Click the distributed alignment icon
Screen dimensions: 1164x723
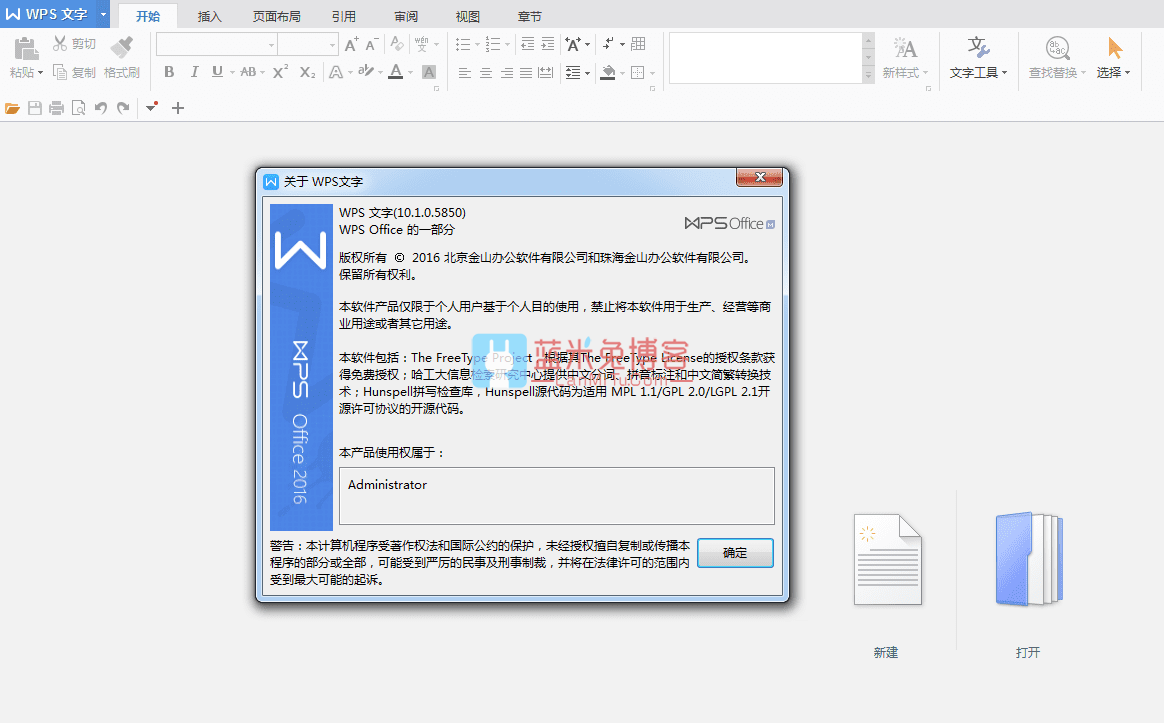(546, 72)
